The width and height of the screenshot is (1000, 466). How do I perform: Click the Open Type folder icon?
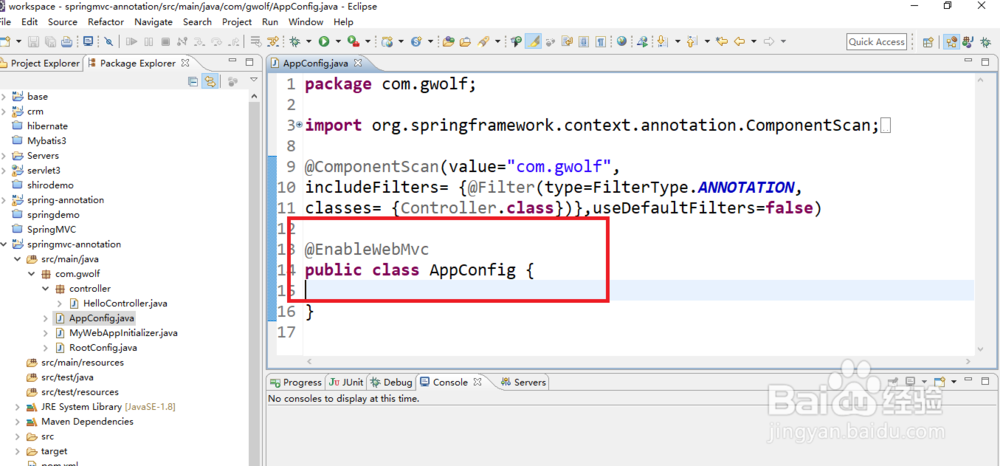pyautogui.click(x=448, y=41)
